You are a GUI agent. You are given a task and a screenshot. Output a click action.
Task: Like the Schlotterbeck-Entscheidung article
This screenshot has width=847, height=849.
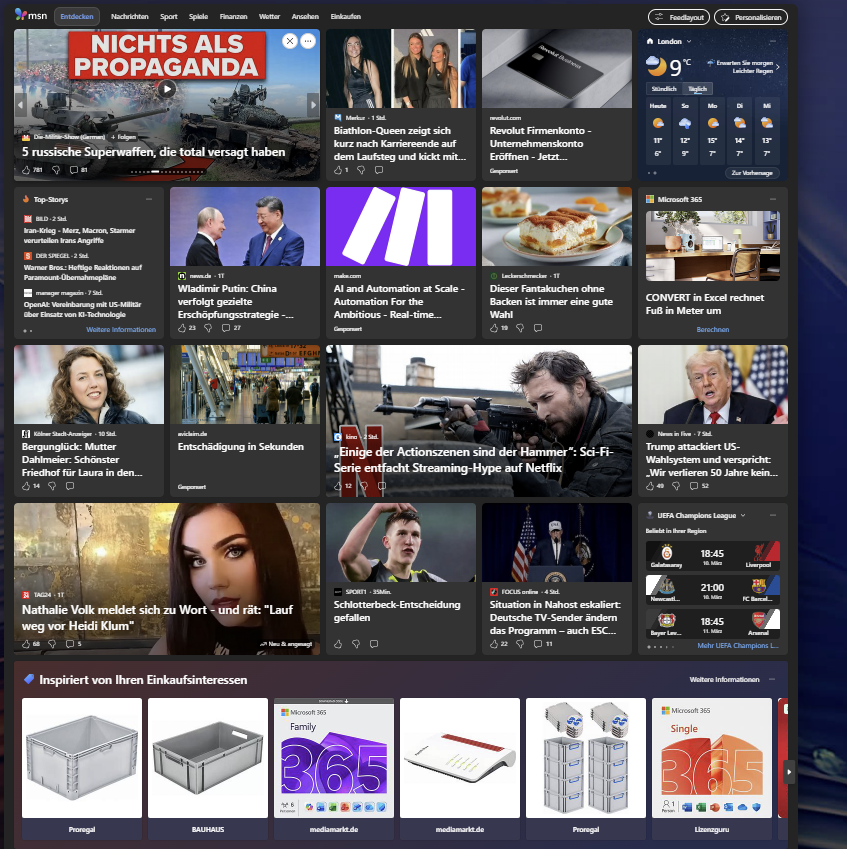338,644
